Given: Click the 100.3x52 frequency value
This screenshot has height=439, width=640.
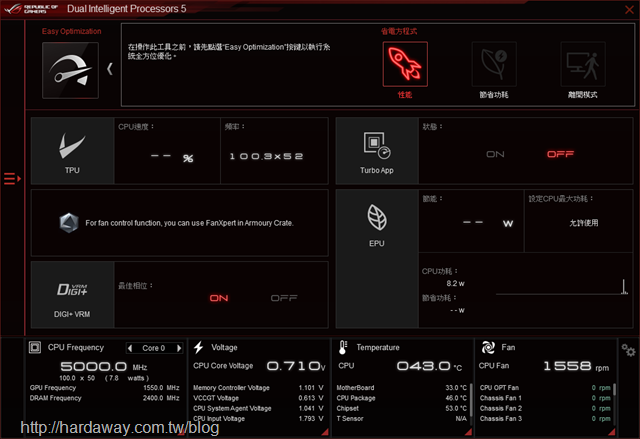Looking at the screenshot, I should (x=266, y=156).
